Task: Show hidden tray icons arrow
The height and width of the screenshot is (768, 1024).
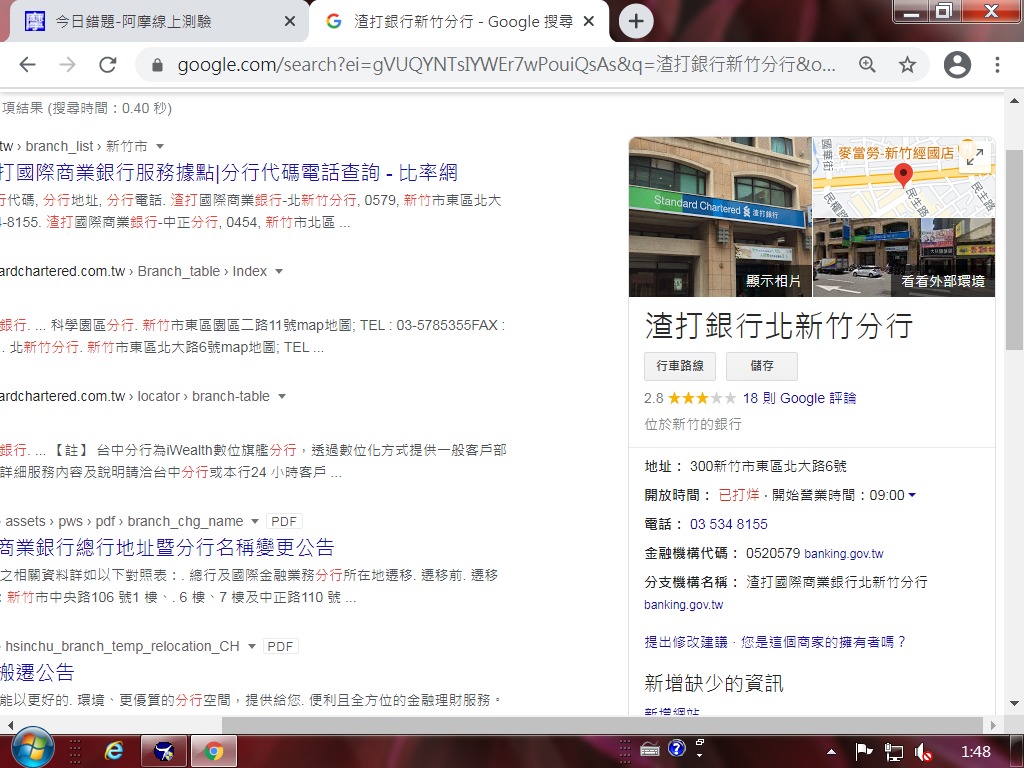Action: coord(831,751)
